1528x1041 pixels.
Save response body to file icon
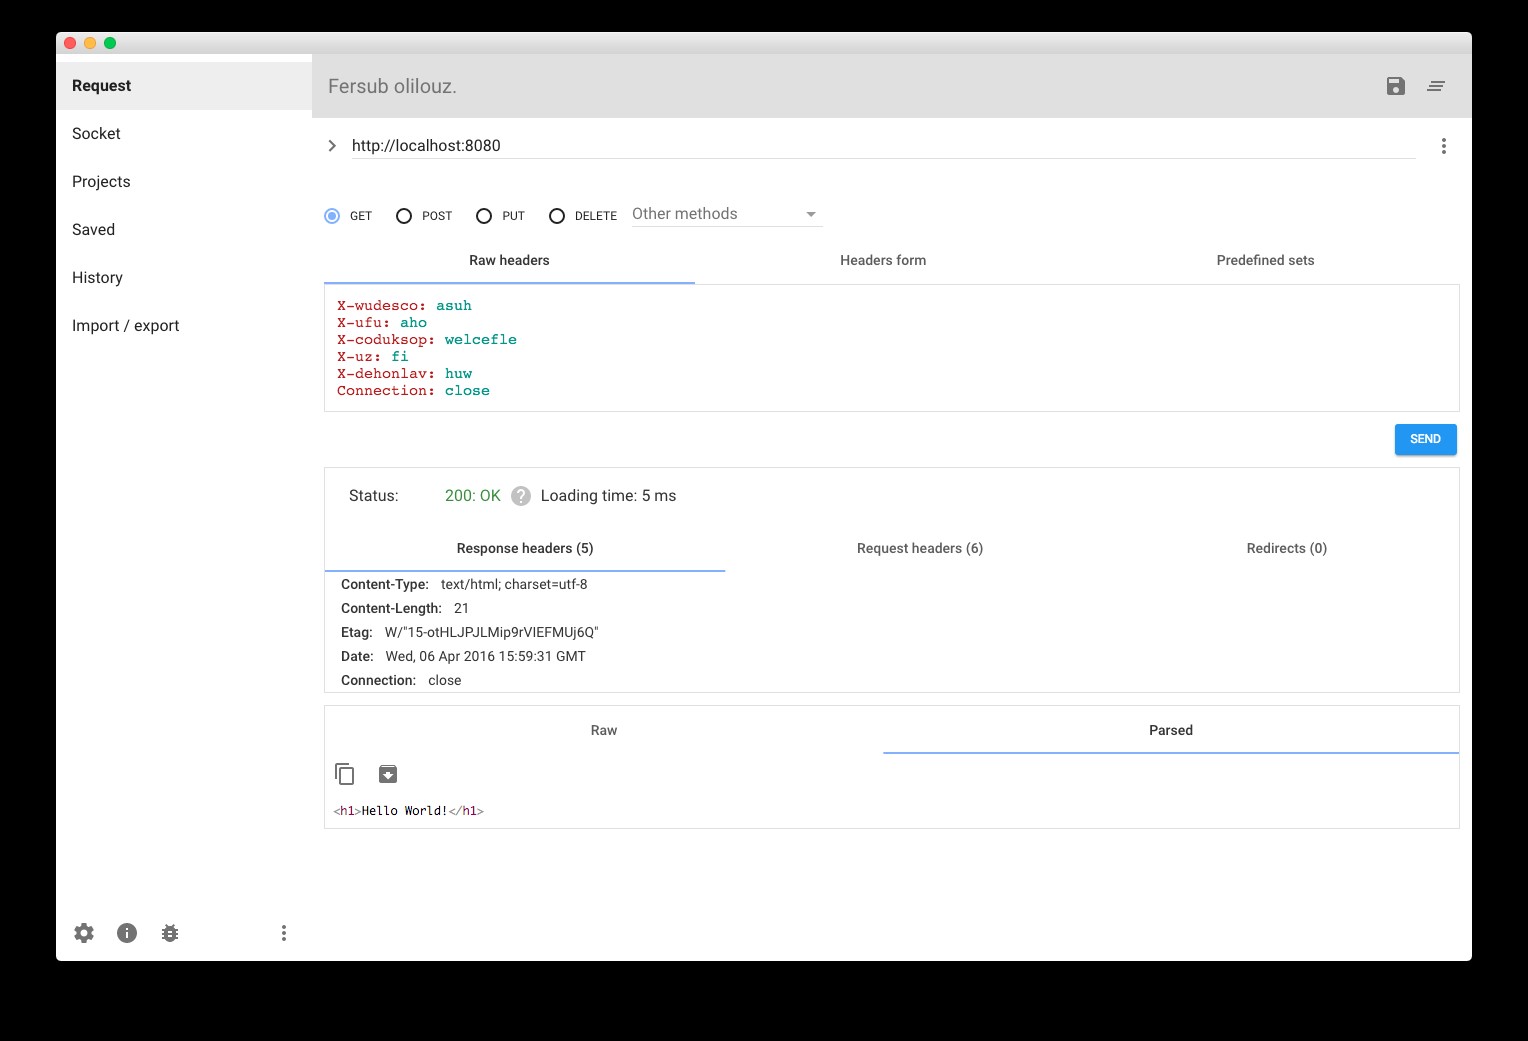[x=388, y=774]
